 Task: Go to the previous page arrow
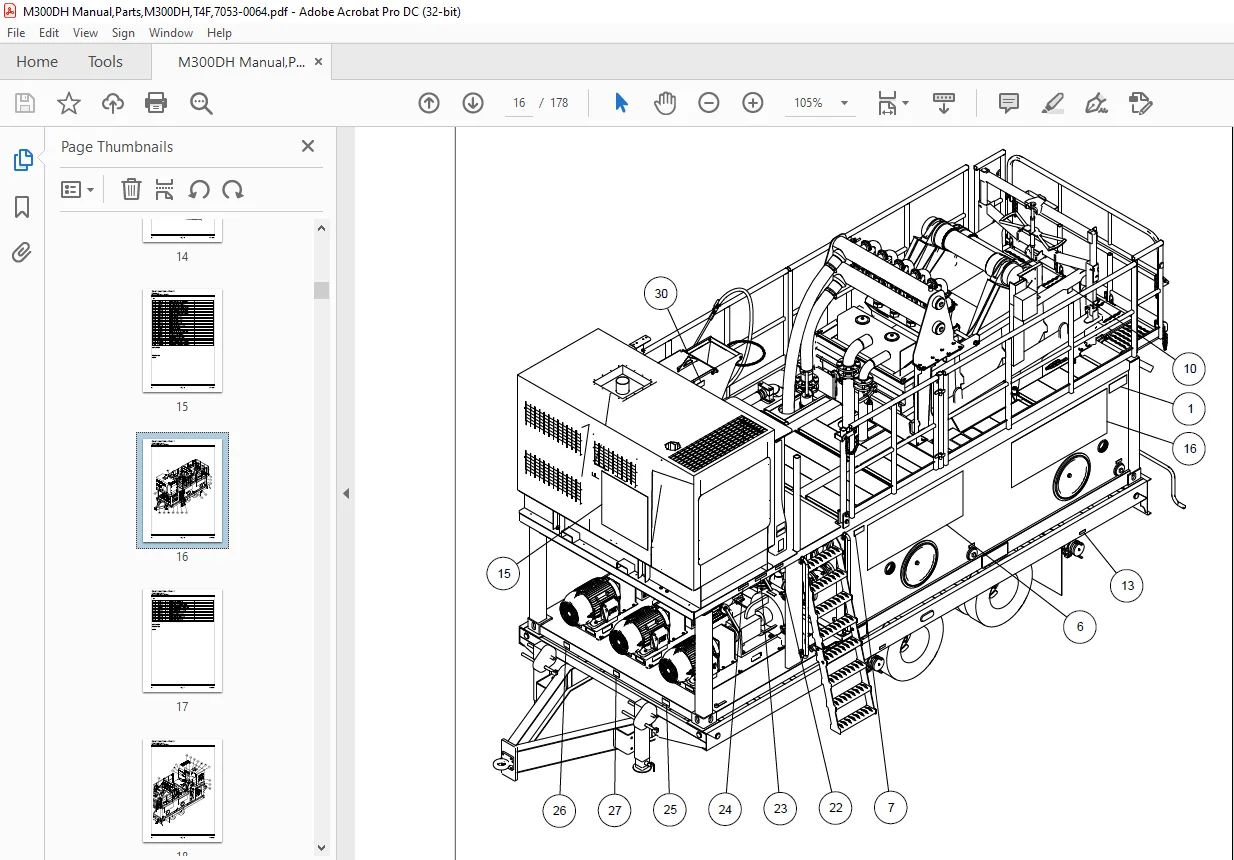[429, 103]
